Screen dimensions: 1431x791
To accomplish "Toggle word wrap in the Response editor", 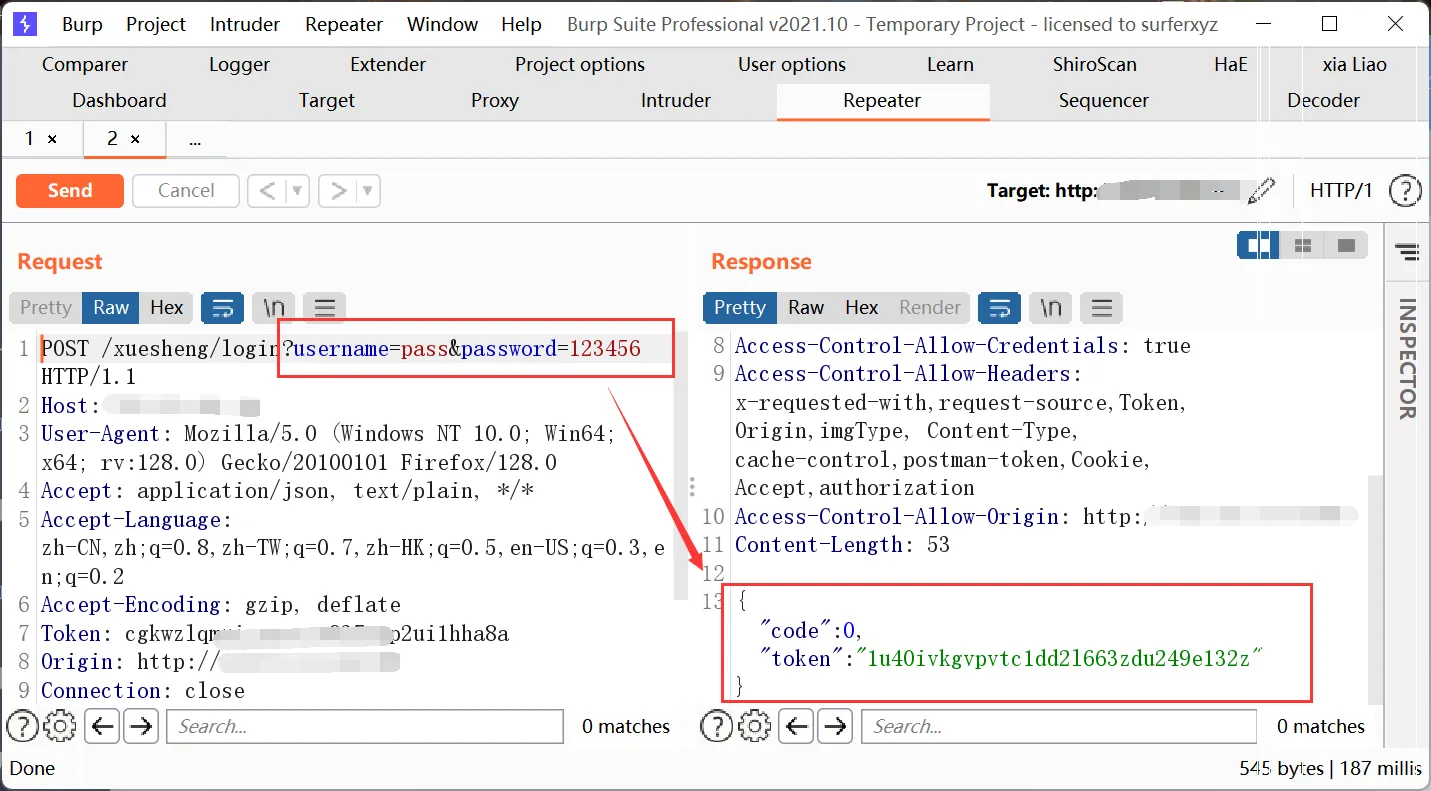I will [x=999, y=307].
